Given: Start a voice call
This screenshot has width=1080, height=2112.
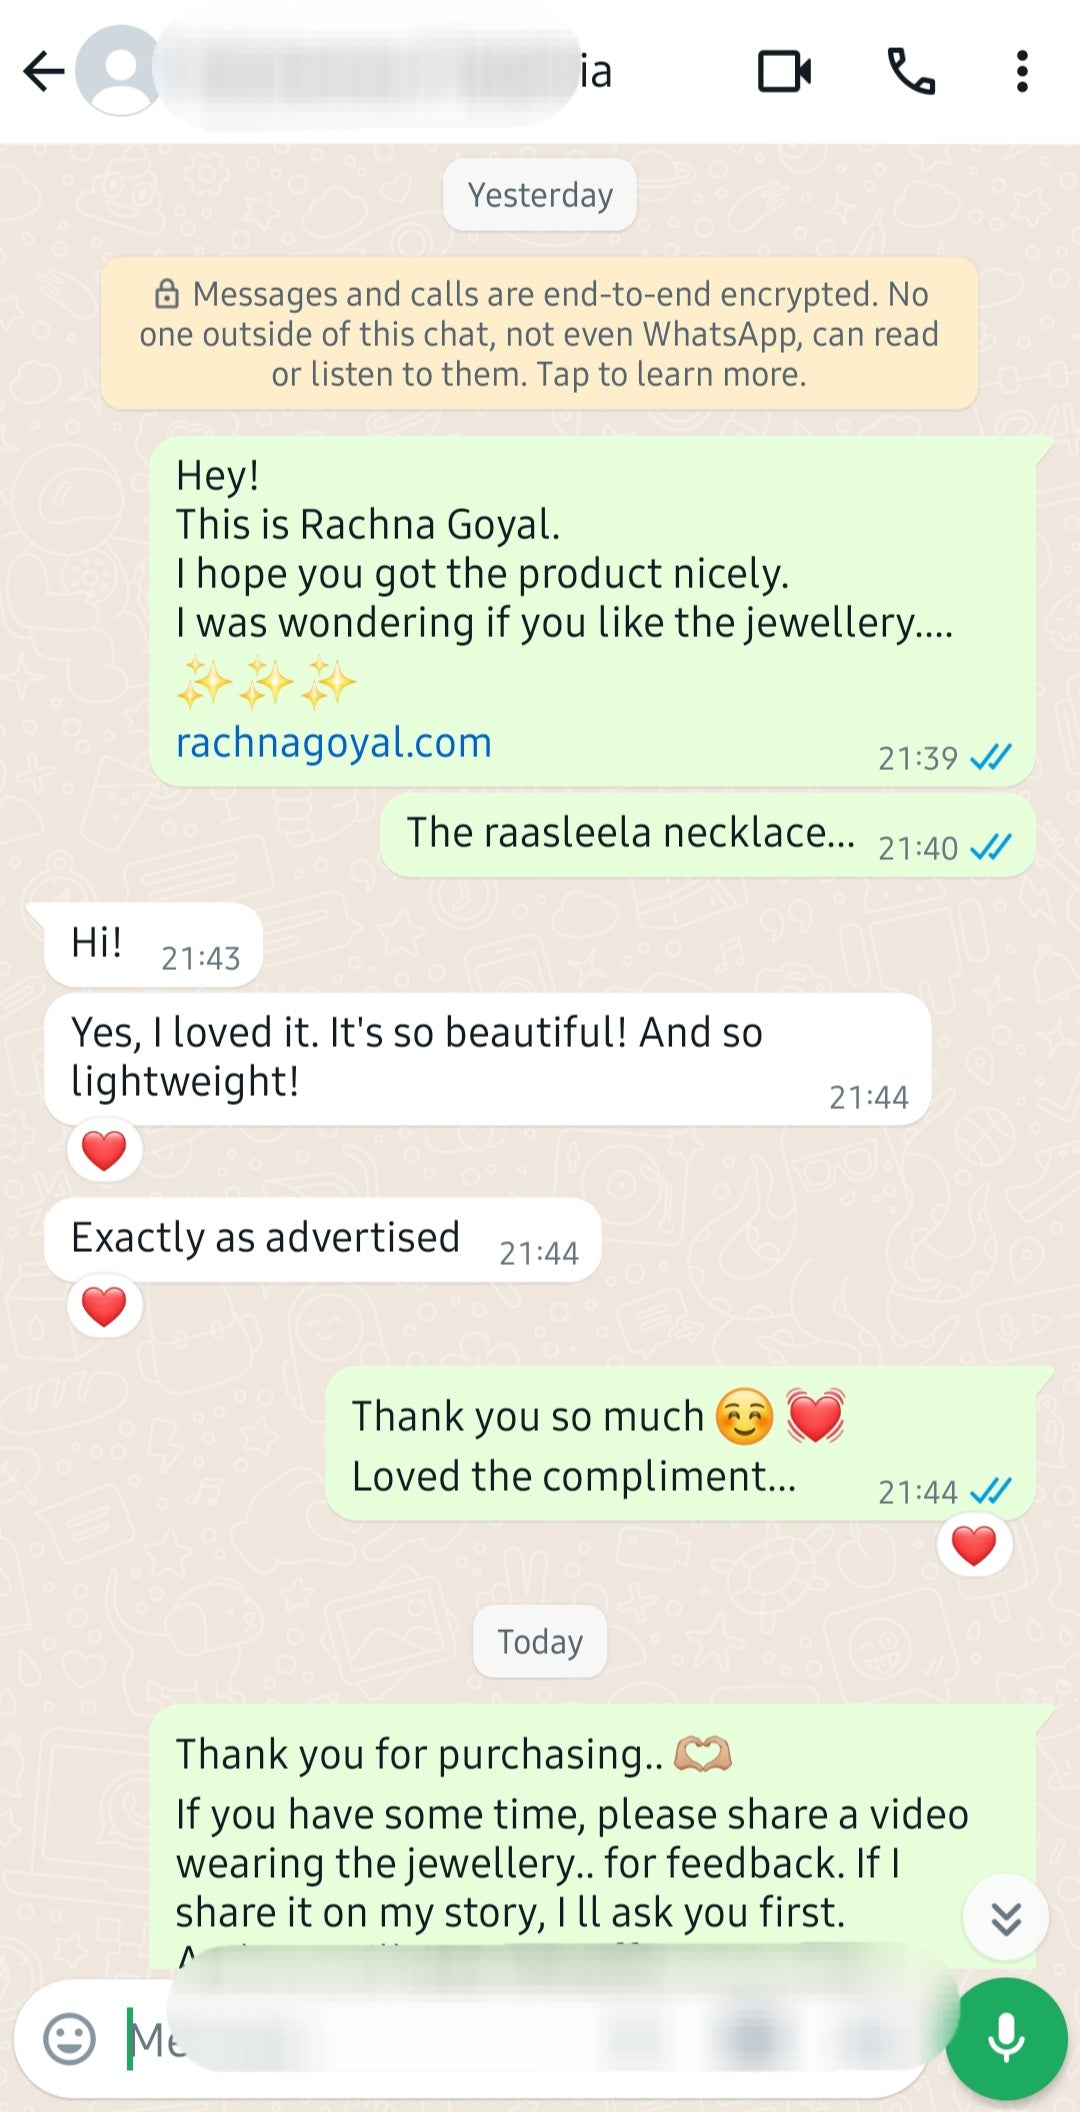Looking at the screenshot, I should tap(911, 71).
